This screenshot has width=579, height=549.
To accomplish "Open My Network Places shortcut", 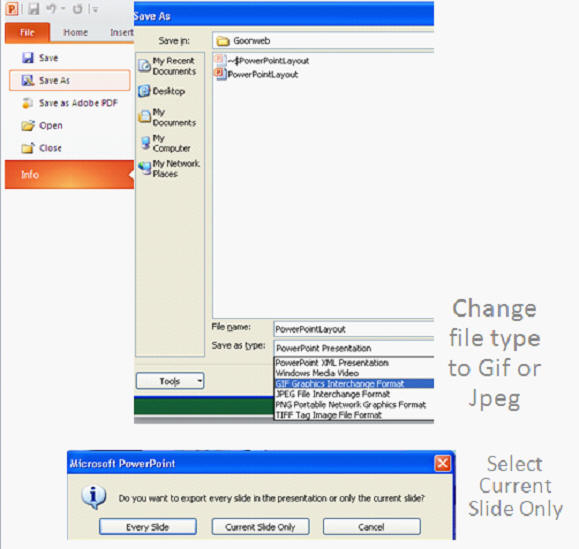I will tap(169, 168).
